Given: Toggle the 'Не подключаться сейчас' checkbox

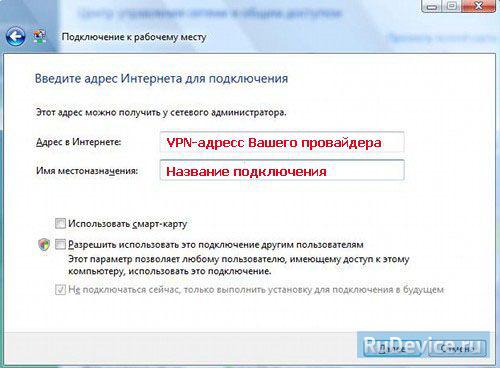Looking at the screenshot, I should pos(60,289).
